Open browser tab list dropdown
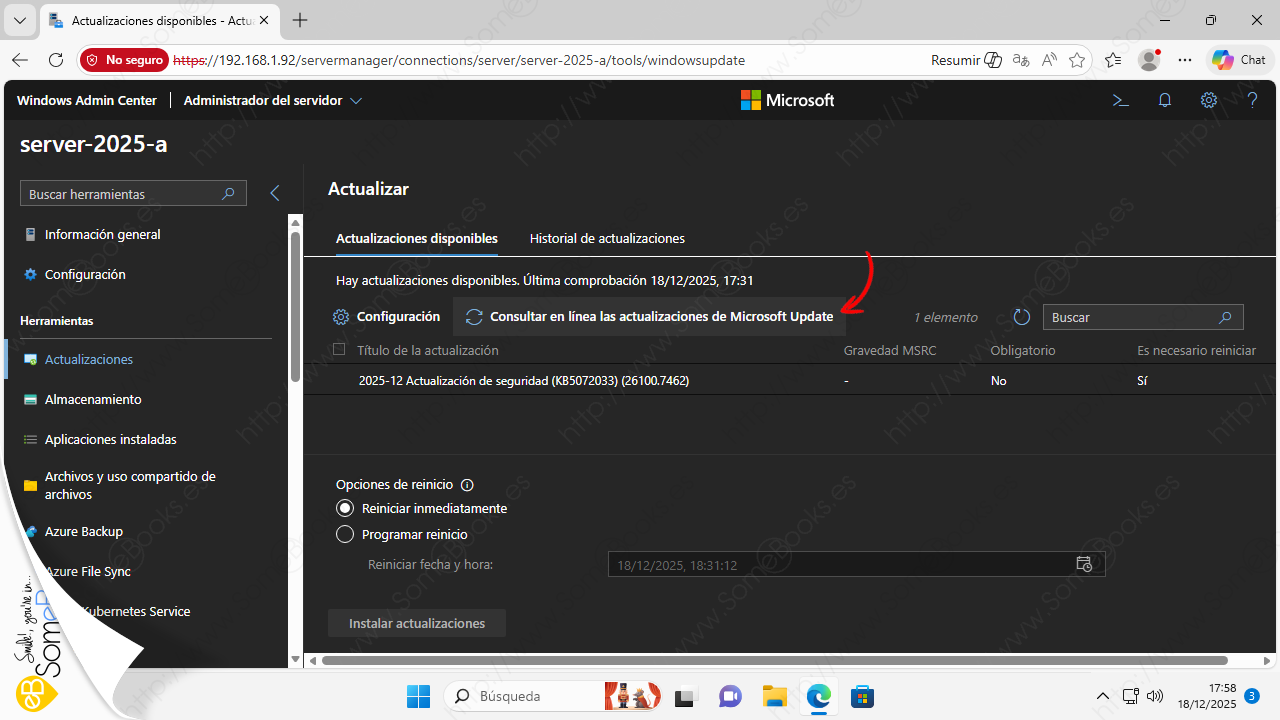Screen dimensions: 1280x720 coord(19,20)
